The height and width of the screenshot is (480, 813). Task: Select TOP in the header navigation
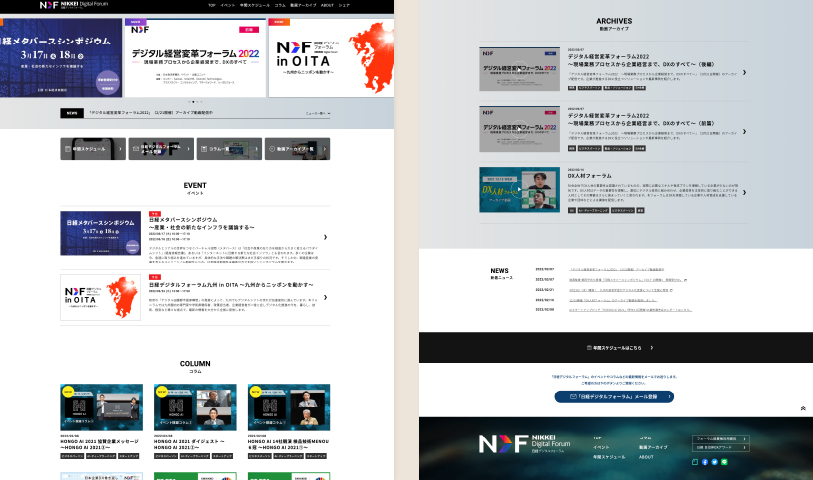[x=212, y=5]
